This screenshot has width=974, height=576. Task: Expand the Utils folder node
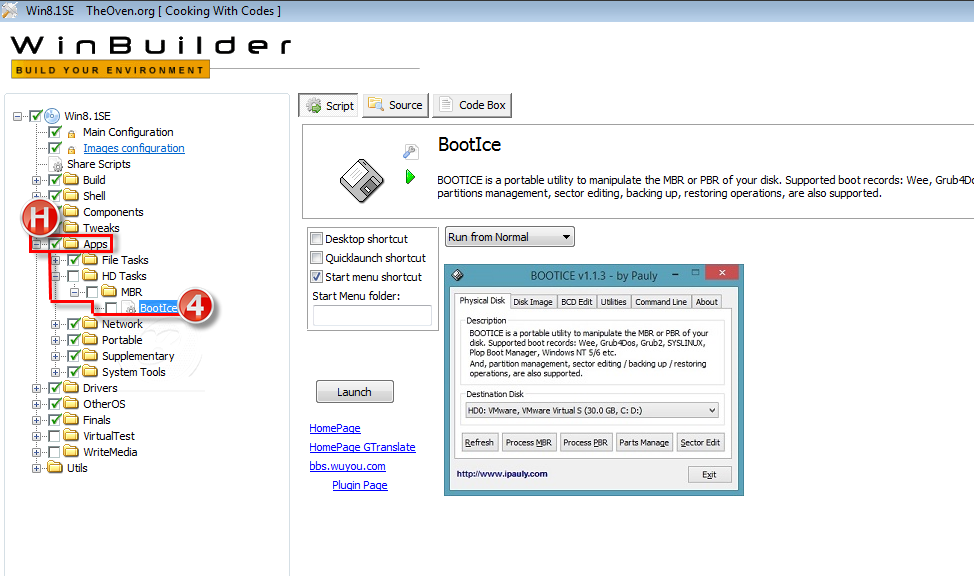point(37,468)
